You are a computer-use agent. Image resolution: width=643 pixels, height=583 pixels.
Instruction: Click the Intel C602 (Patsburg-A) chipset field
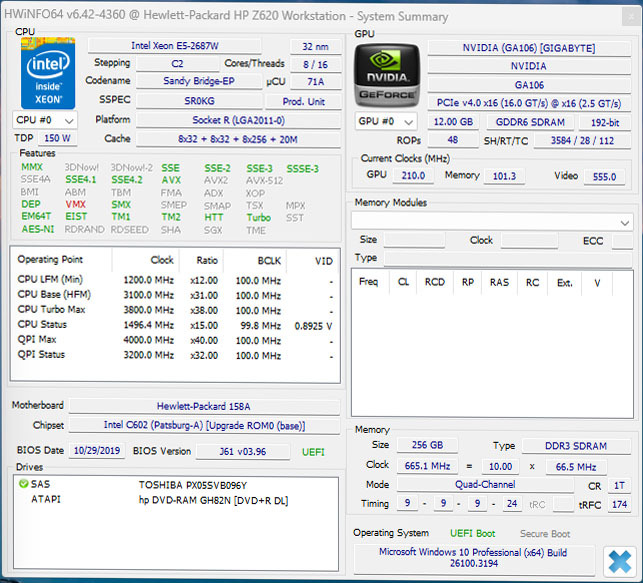tap(204, 426)
